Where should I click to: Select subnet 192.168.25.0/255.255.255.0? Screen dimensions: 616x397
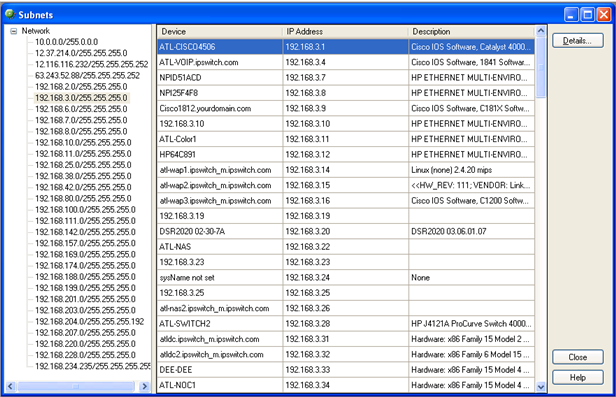click(83, 165)
